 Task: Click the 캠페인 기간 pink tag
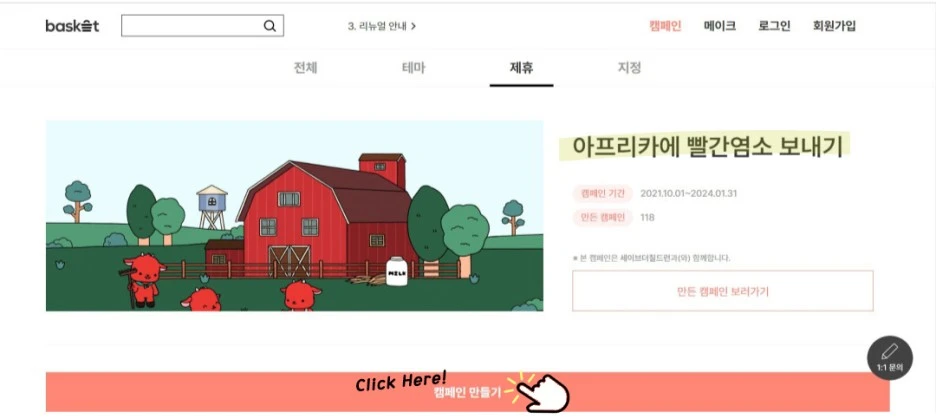(x=602, y=193)
